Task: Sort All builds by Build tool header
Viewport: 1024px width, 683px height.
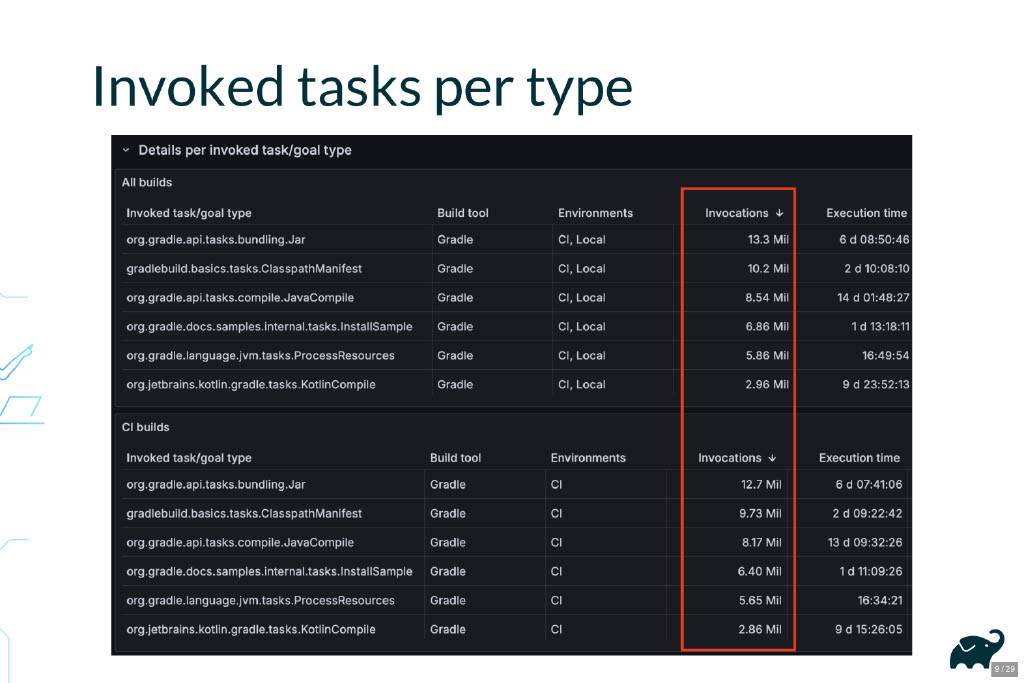Action: click(463, 213)
